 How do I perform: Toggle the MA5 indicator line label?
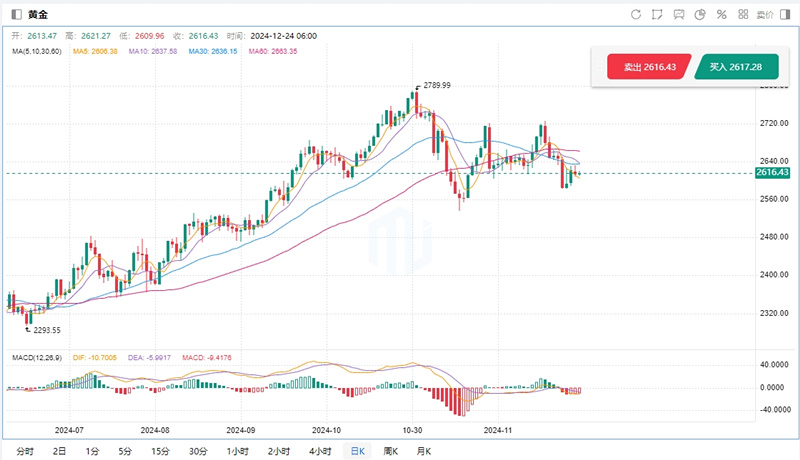point(94,51)
